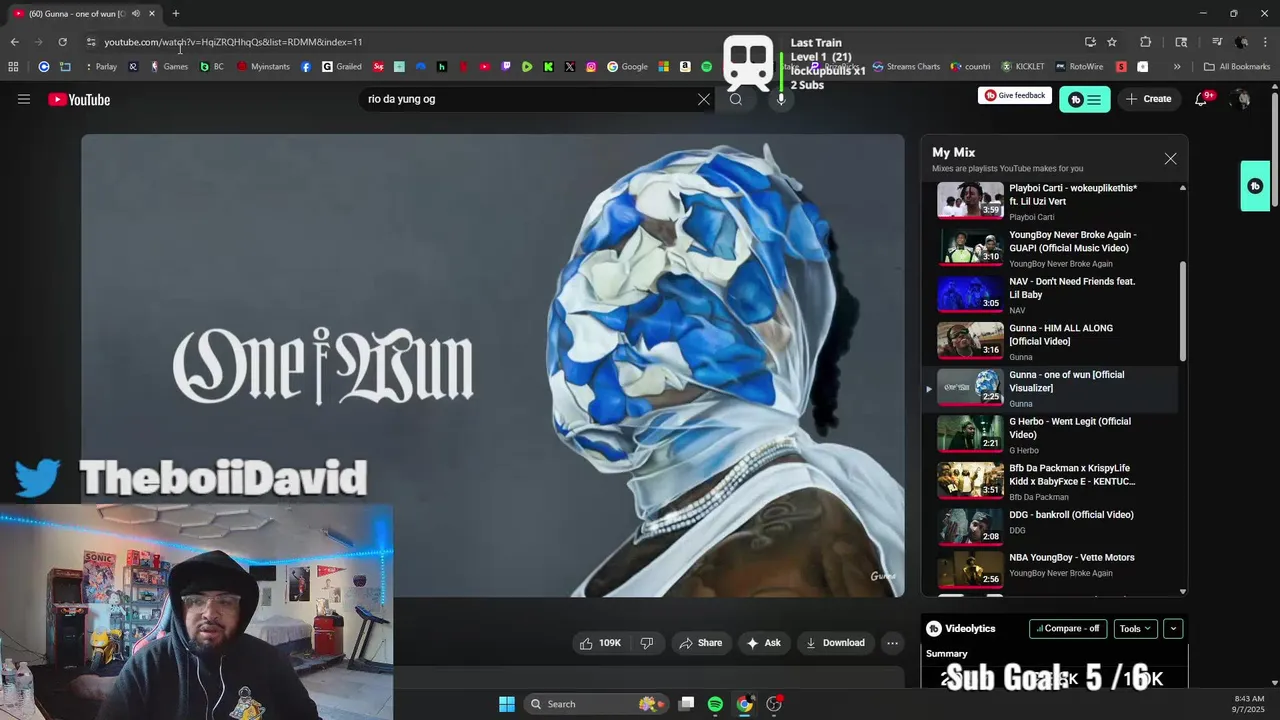Screen dimensions: 1280x720
Task: Click the TubeBuddy side tab icon
Action: tap(1255, 186)
